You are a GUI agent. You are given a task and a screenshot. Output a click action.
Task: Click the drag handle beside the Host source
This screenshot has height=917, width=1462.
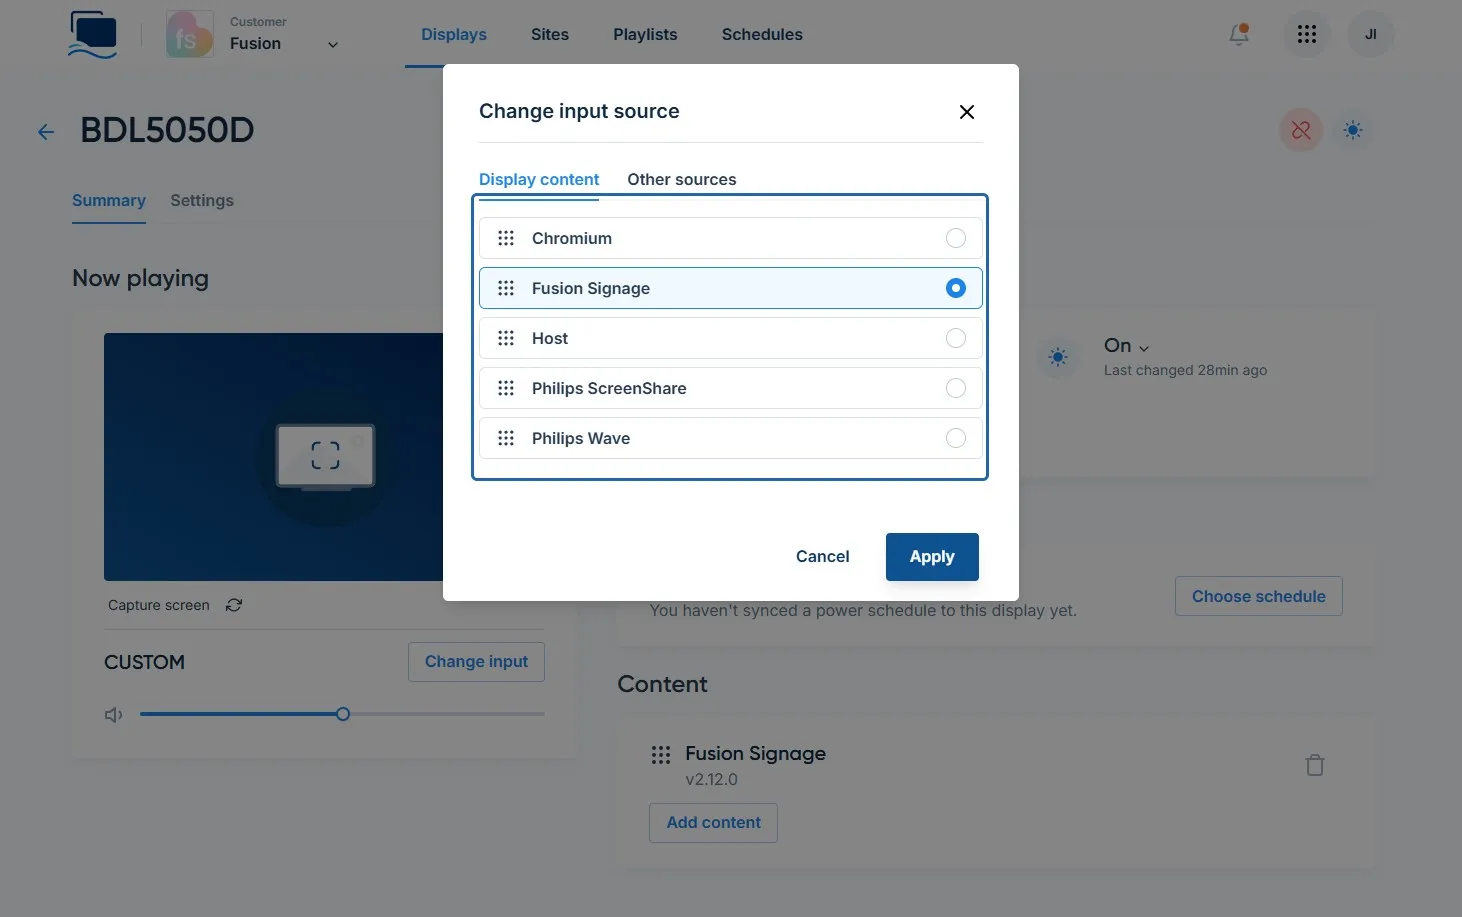[x=506, y=338]
